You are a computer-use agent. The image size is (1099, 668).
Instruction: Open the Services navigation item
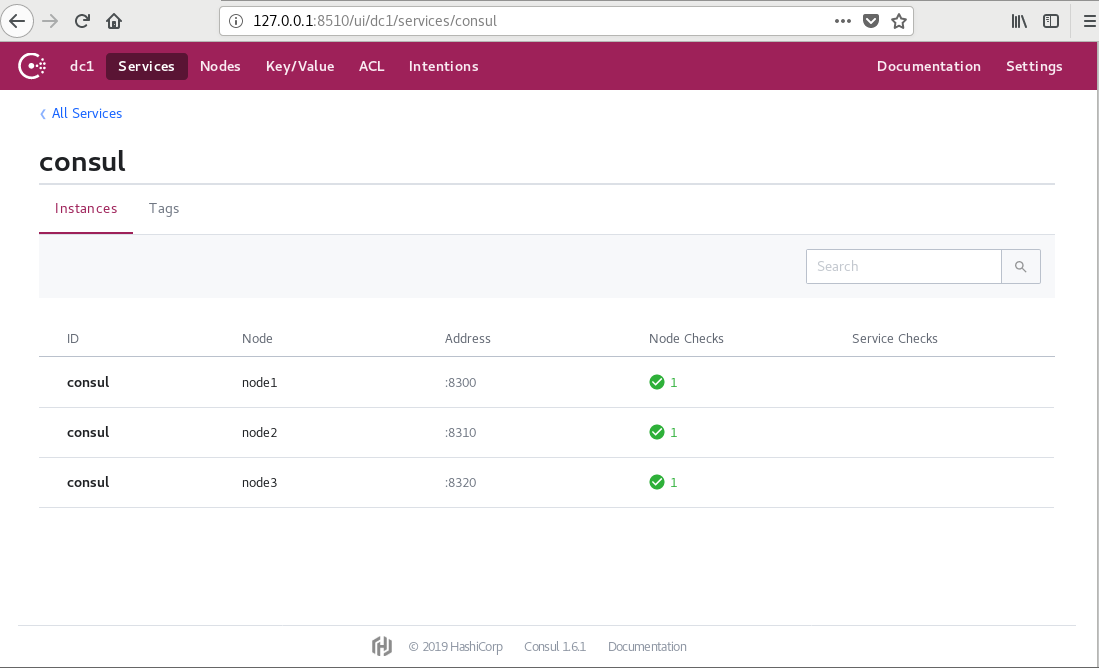click(146, 66)
